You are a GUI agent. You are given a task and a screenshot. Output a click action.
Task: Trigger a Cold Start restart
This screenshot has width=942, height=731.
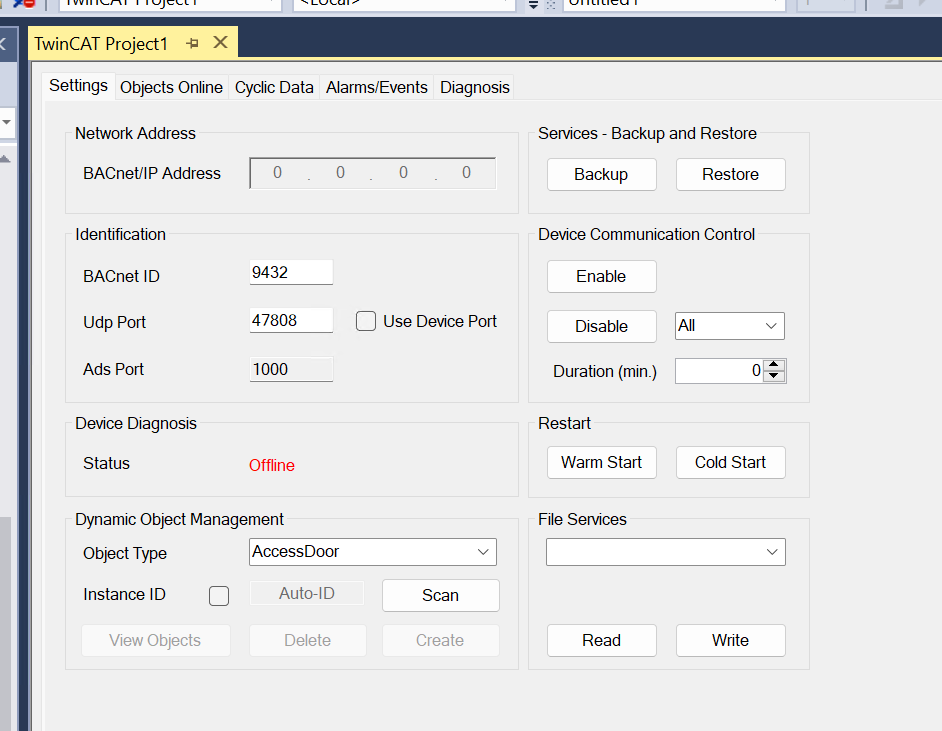point(731,463)
